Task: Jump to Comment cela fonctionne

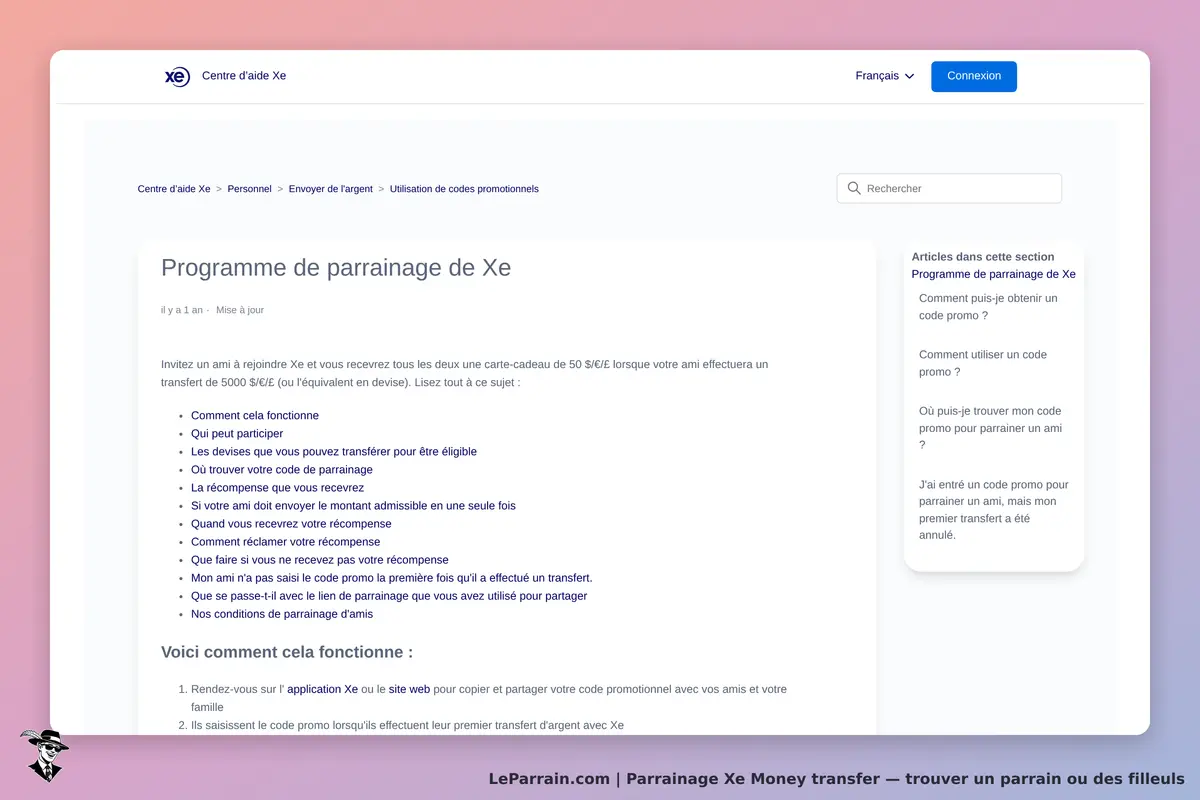Action: click(x=255, y=416)
